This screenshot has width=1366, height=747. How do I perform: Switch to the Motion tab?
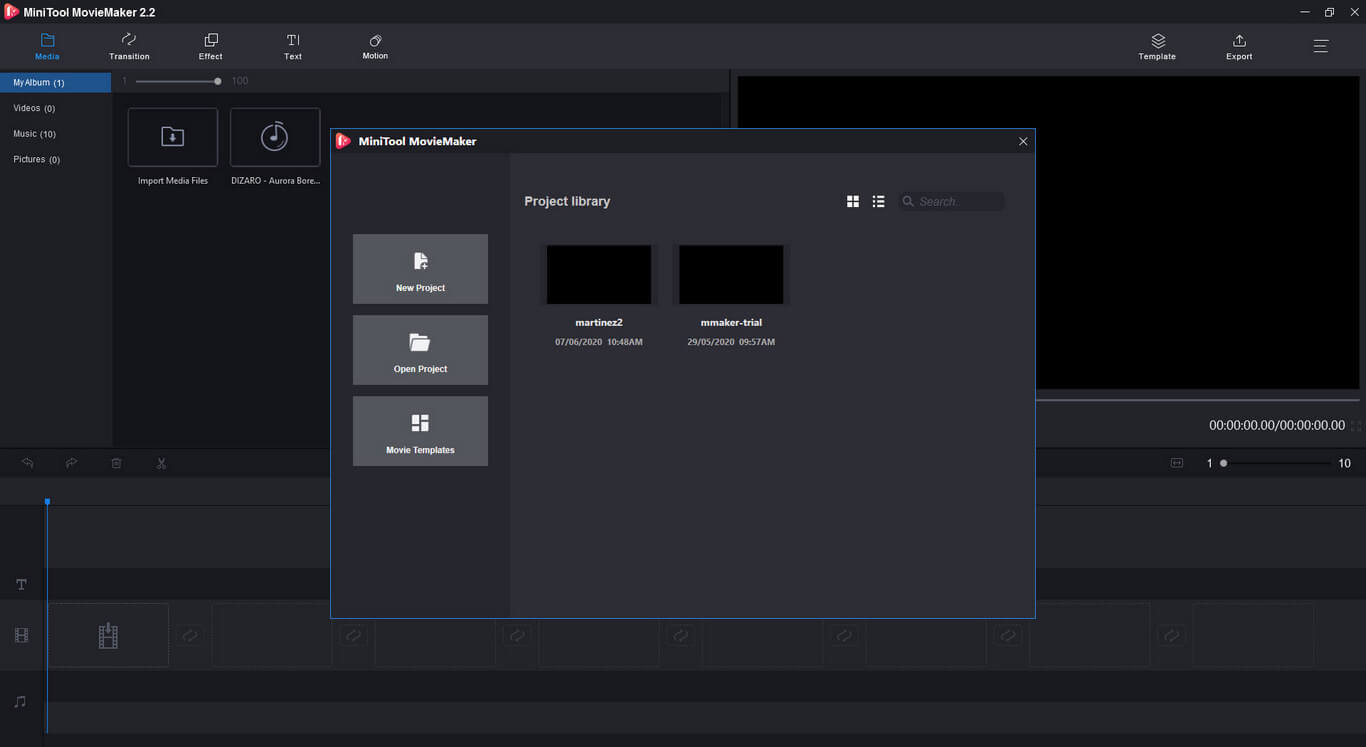point(375,47)
